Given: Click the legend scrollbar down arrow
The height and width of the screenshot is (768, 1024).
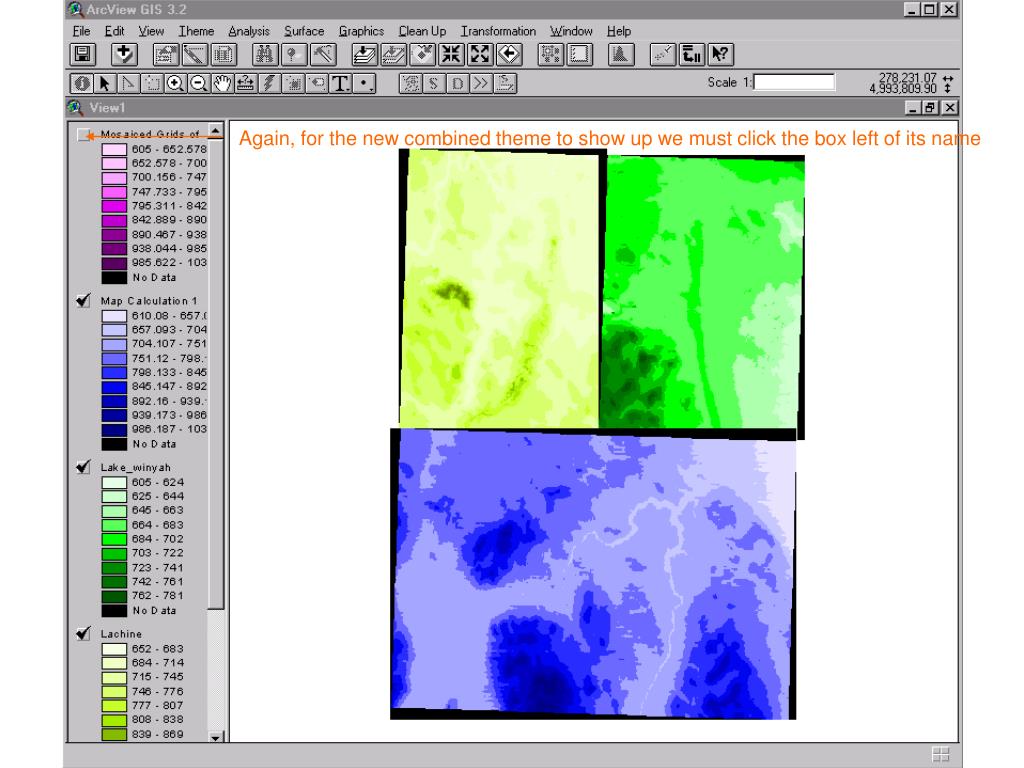Looking at the screenshot, I should (x=216, y=737).
